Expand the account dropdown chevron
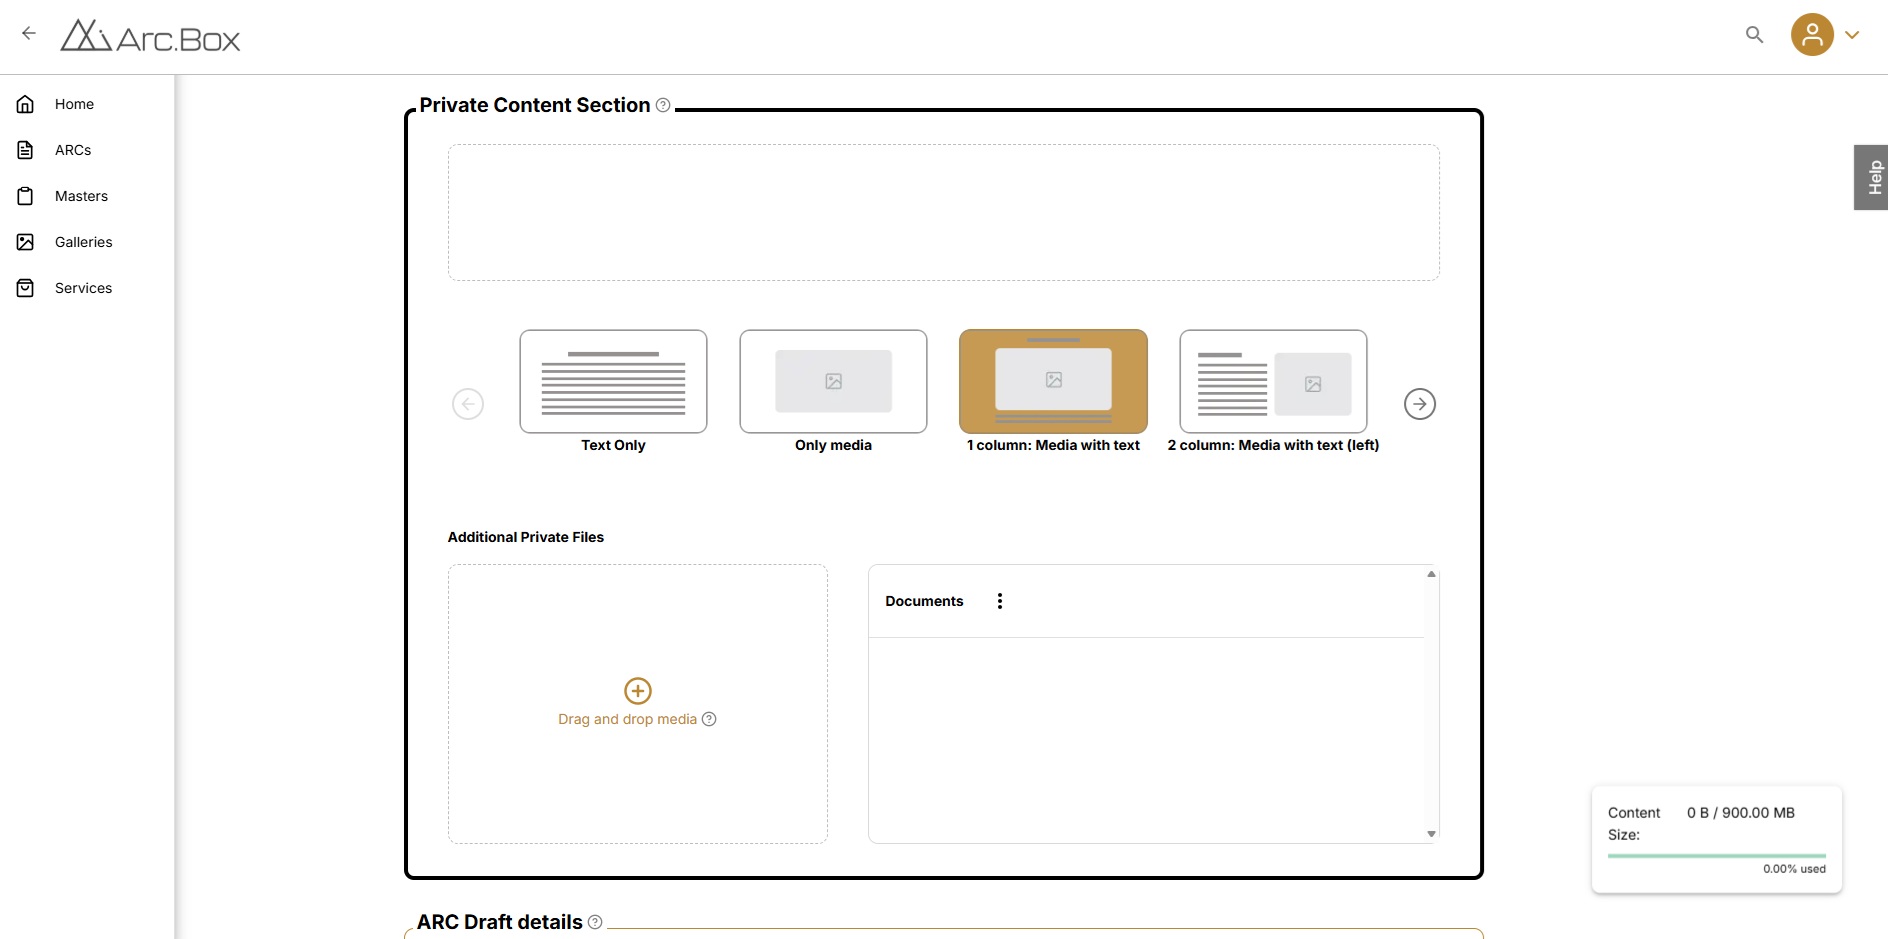 (1852, 35)
